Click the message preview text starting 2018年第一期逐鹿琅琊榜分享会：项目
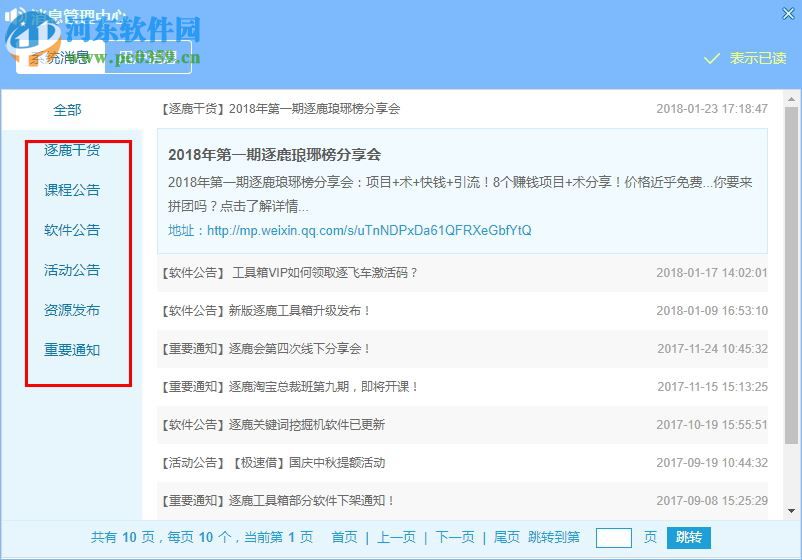This screenshot has height=560, width=802. pos(460,194)
